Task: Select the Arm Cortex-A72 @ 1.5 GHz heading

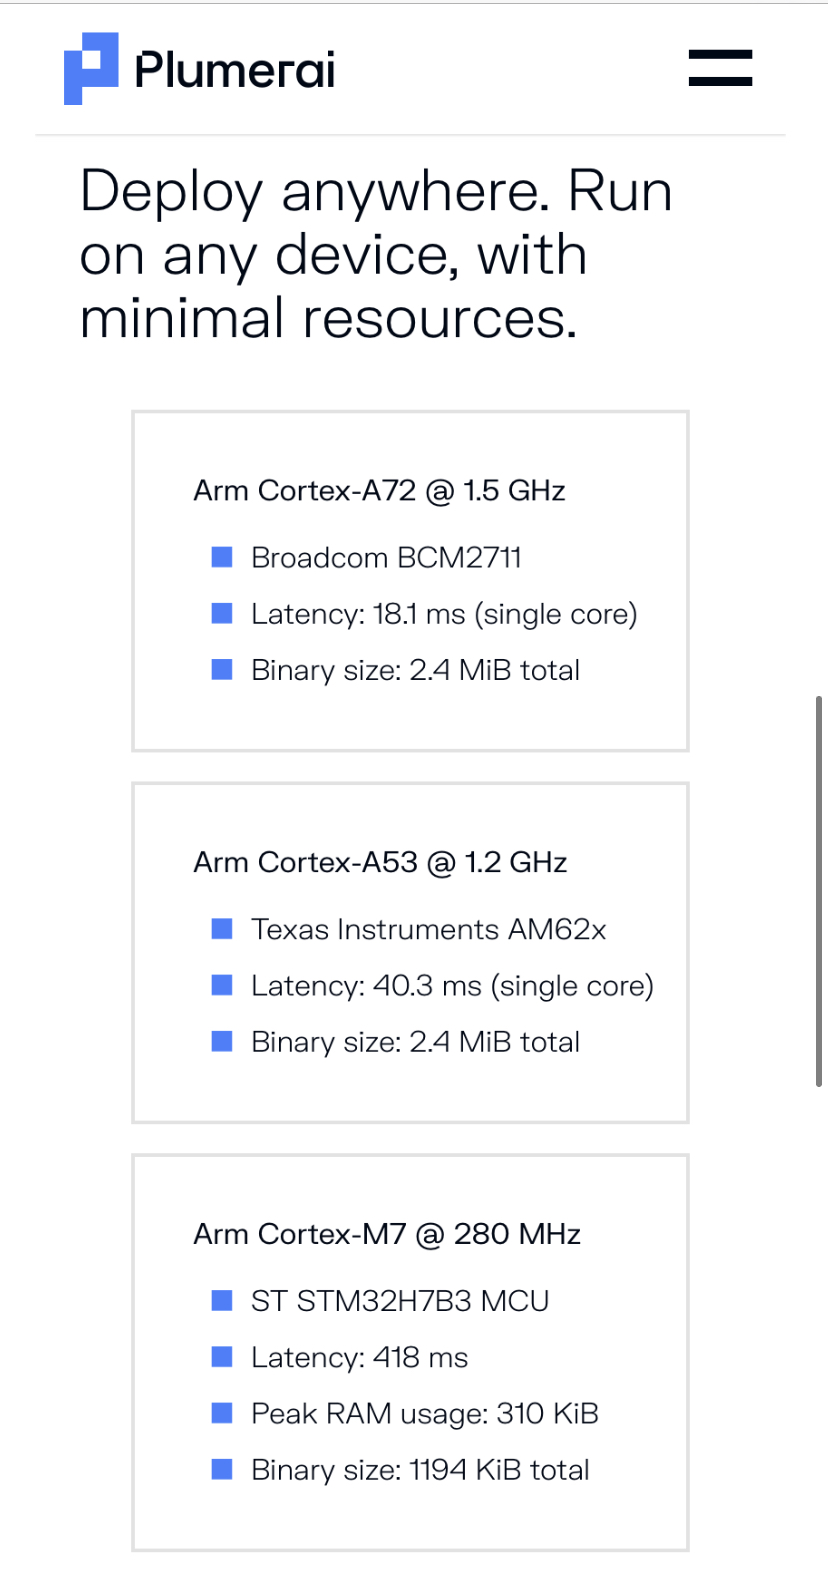Action: click(379, 491)
